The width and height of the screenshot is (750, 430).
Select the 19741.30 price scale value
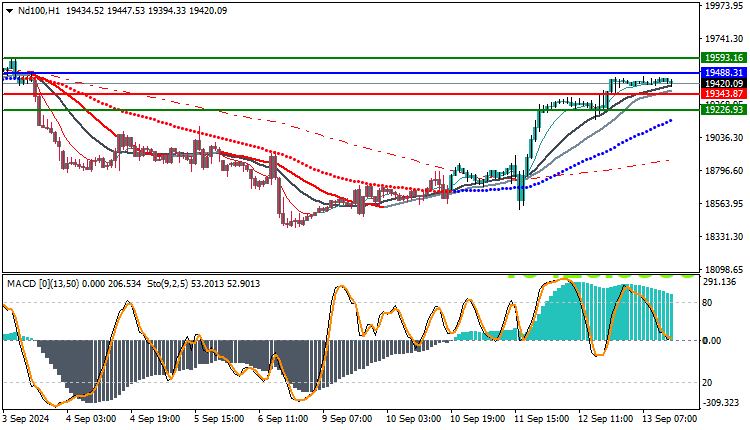pyautogui.click(x=724, y=39)
